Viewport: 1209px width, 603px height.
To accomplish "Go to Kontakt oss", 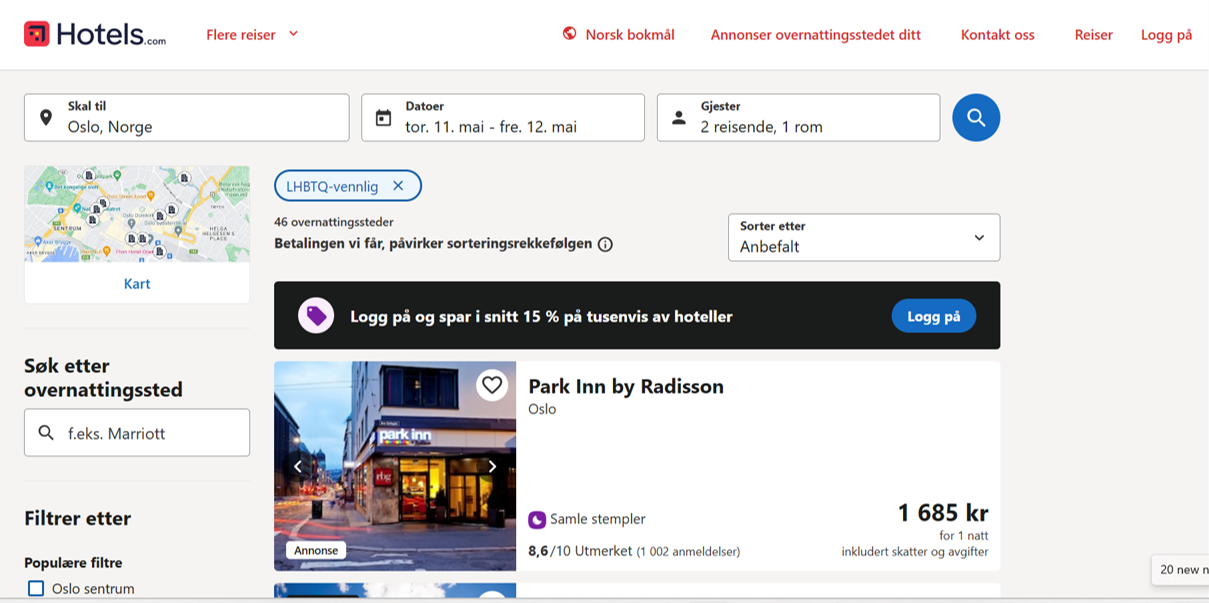I will pos(998,34).
